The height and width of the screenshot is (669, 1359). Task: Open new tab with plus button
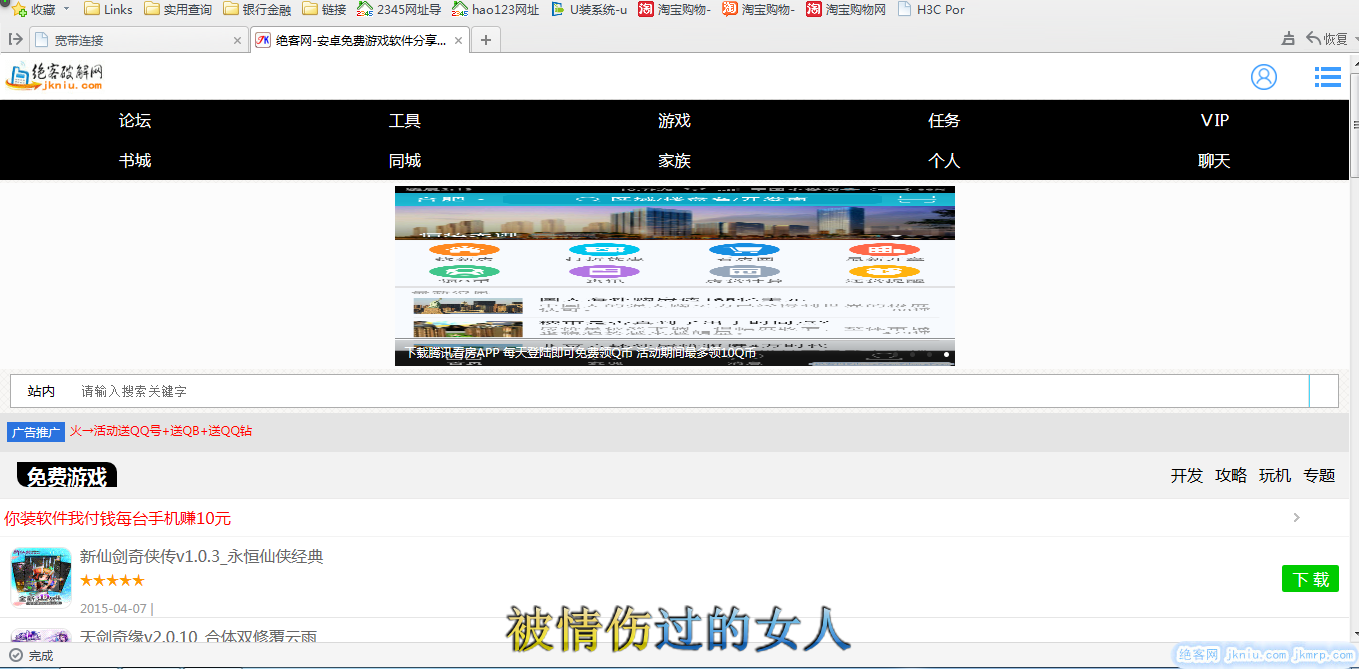486,40
